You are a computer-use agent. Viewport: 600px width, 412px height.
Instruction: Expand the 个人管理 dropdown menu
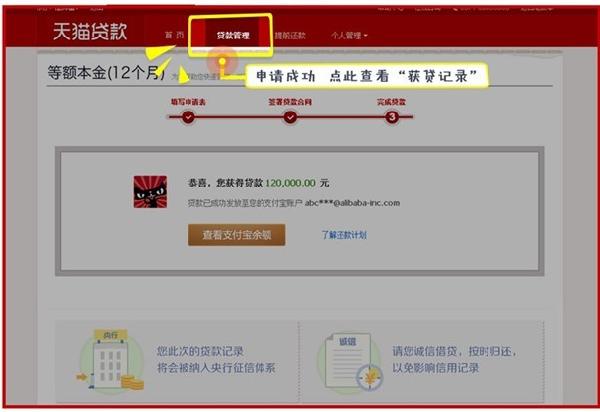[x=349, y=35]
